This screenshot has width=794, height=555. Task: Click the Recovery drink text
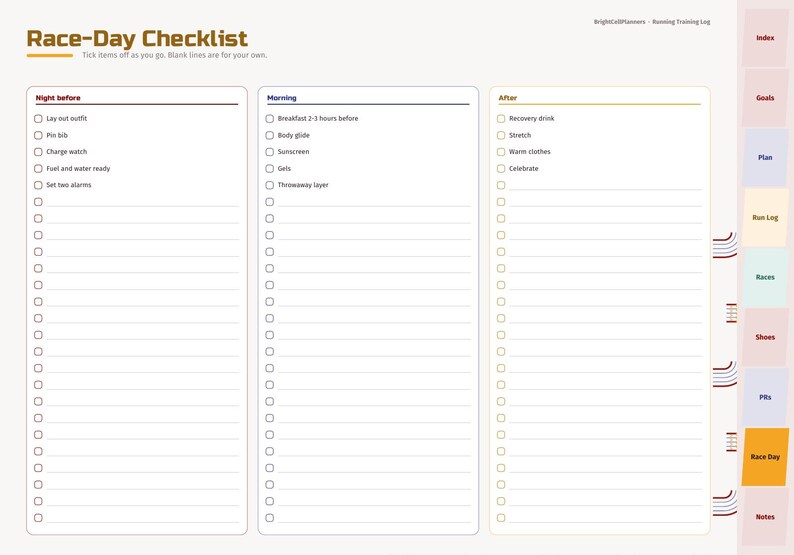pyautogui.click(x=531, y=118)
